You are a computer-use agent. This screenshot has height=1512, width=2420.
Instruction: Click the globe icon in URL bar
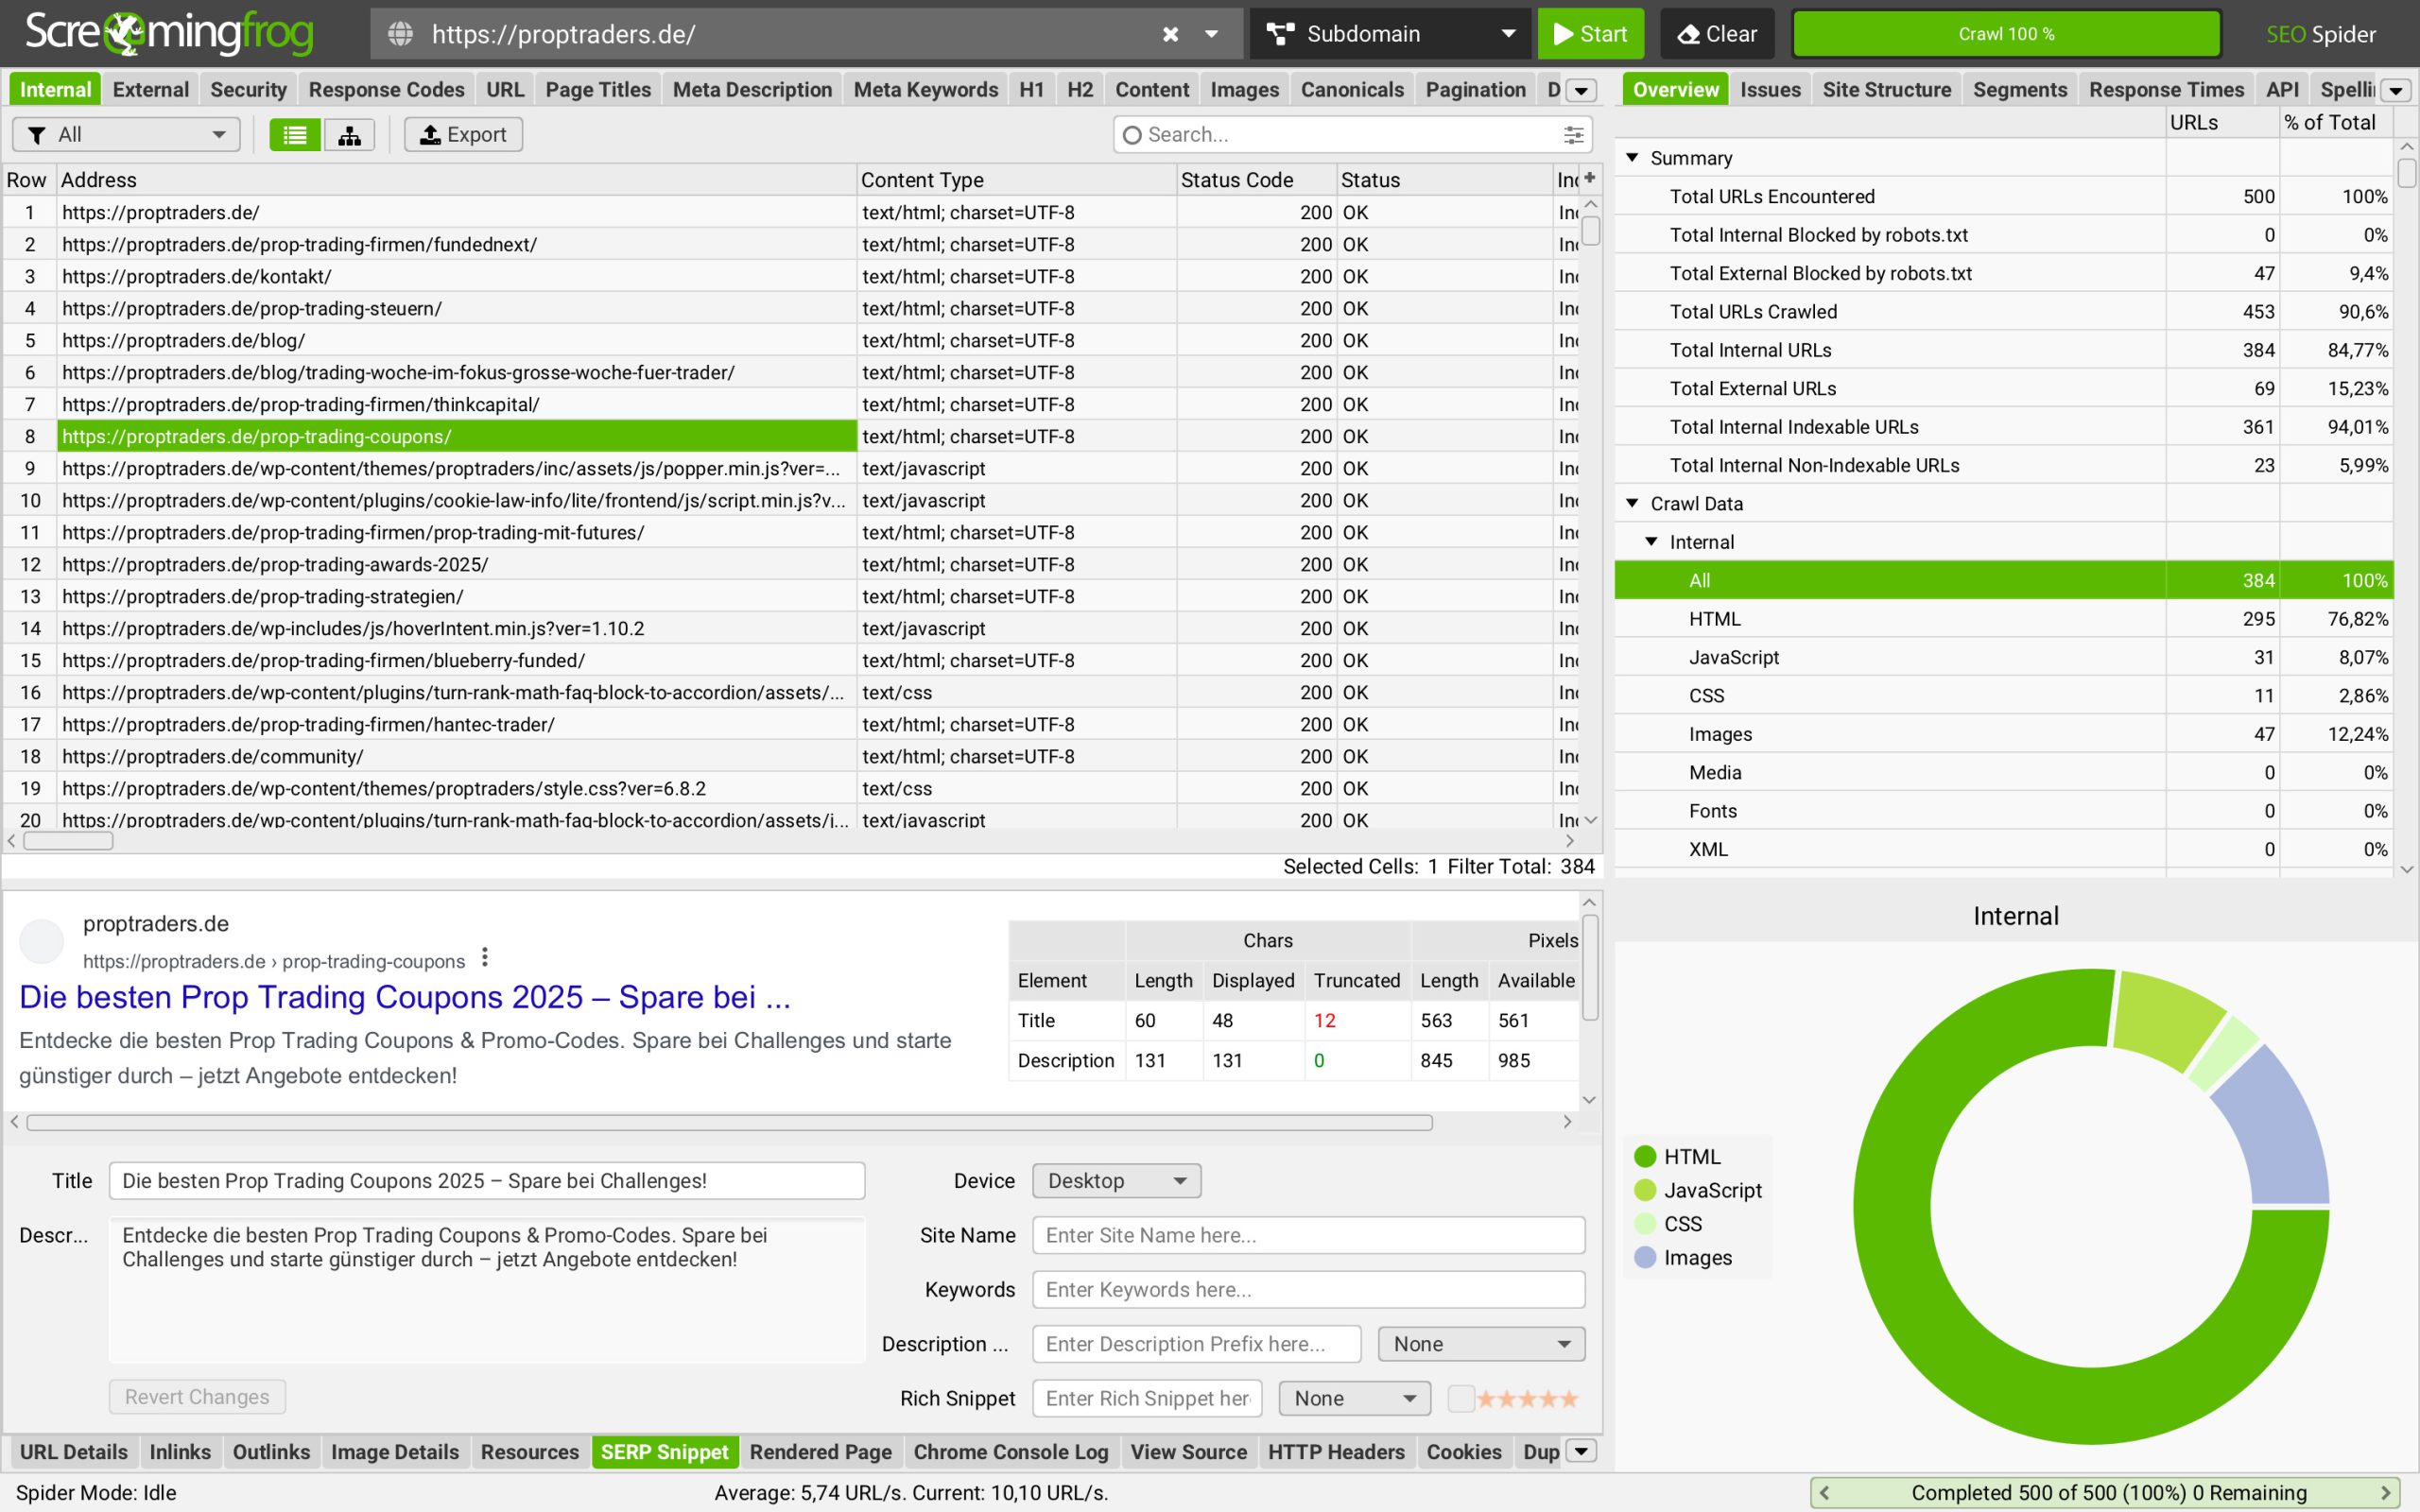click(400, 34)
